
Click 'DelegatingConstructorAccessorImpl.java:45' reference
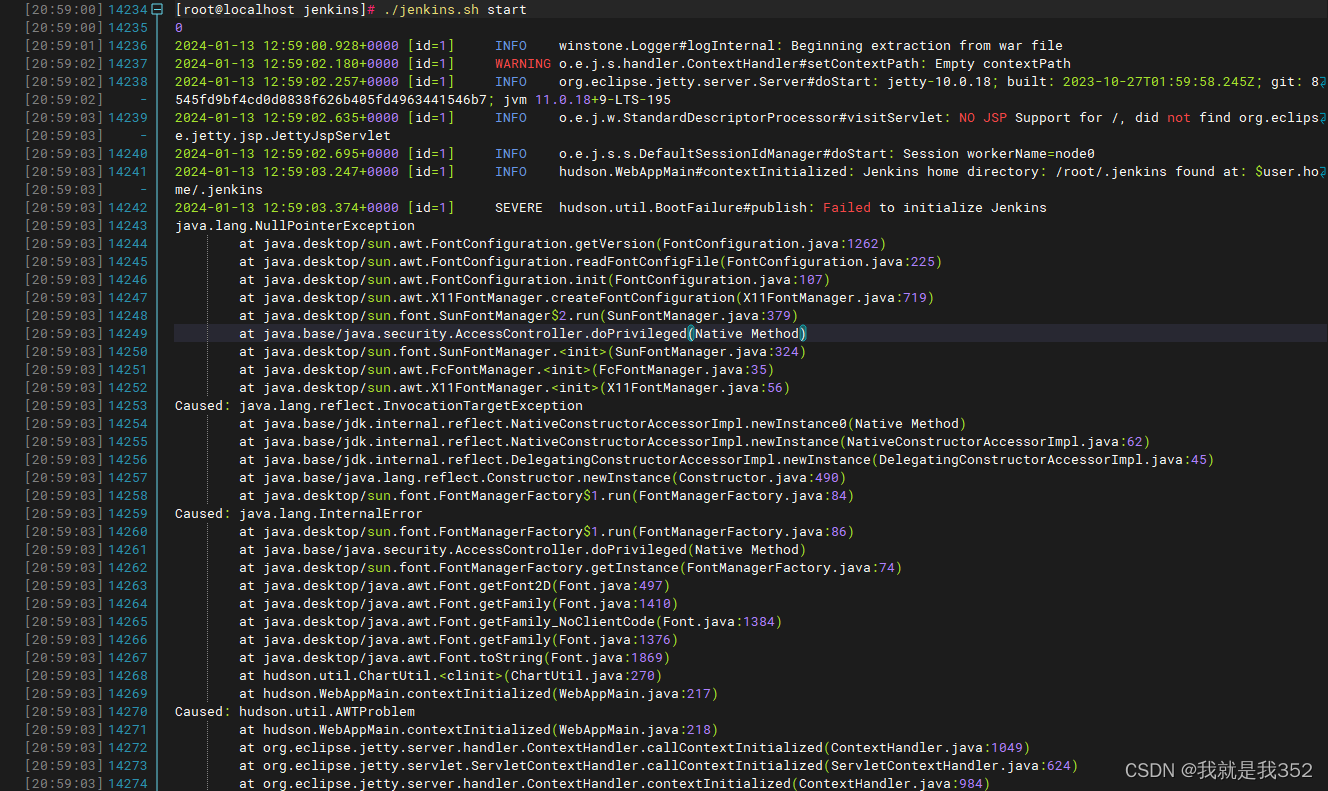click(x=1043, y=459)
